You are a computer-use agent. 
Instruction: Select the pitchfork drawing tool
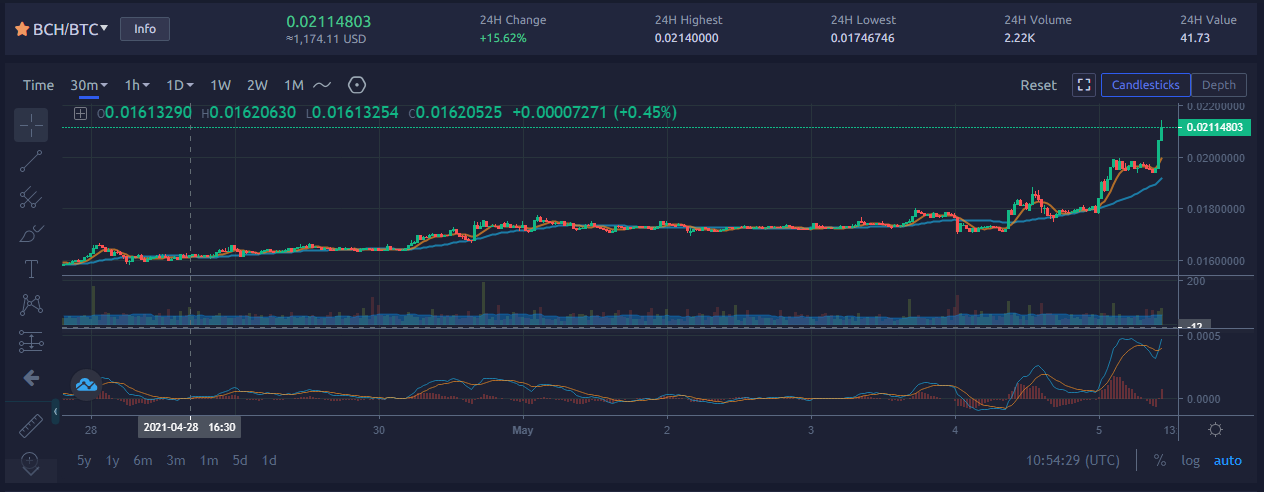coord(31,198)
